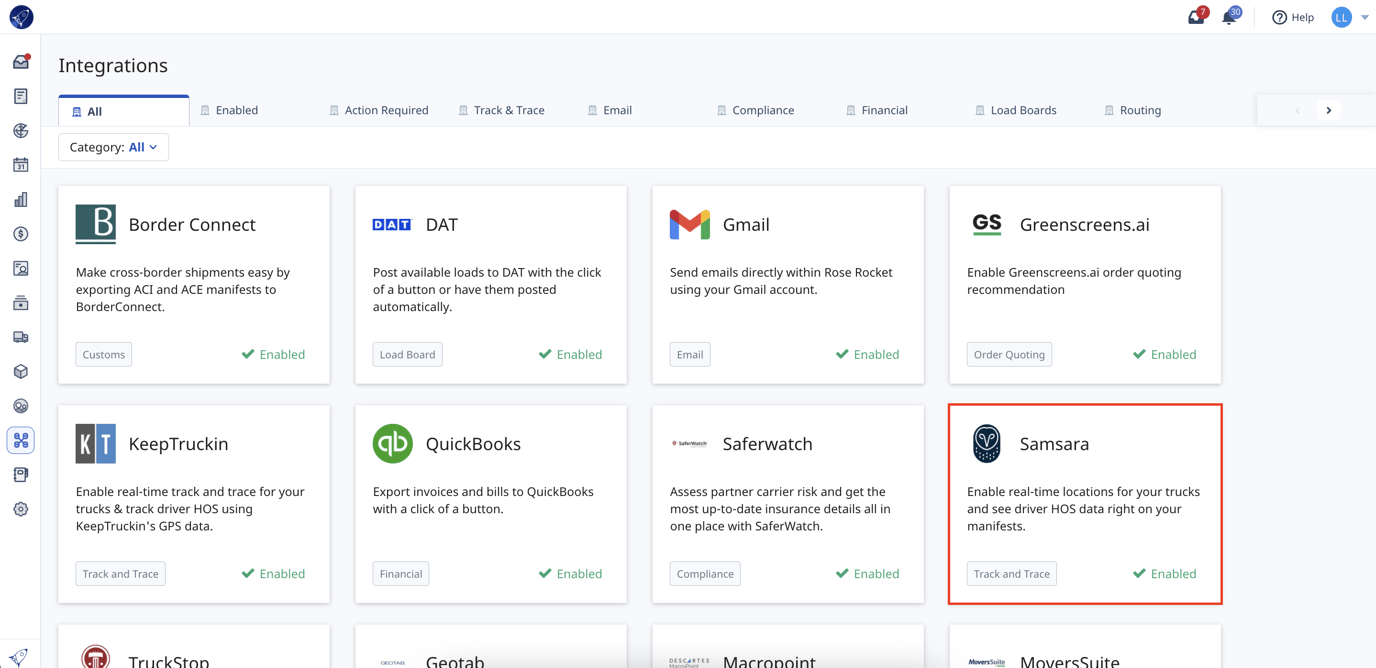Open the inbox tray with 7 notifications
Viewport: 1376px width, 668px height.
tap(1196, 17)
